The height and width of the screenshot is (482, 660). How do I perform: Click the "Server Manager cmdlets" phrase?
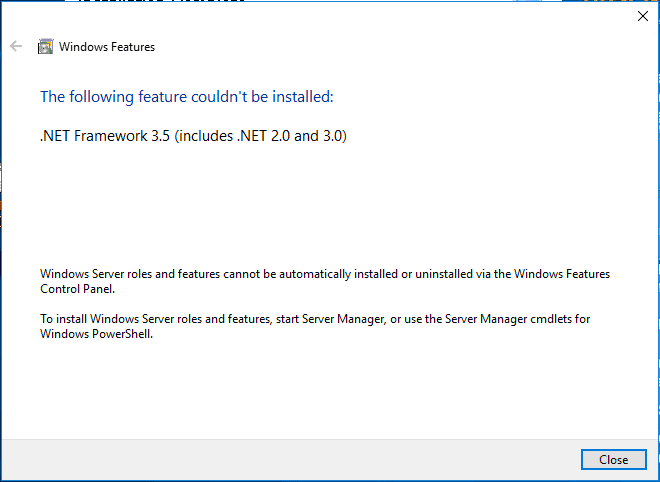(523, 319)
